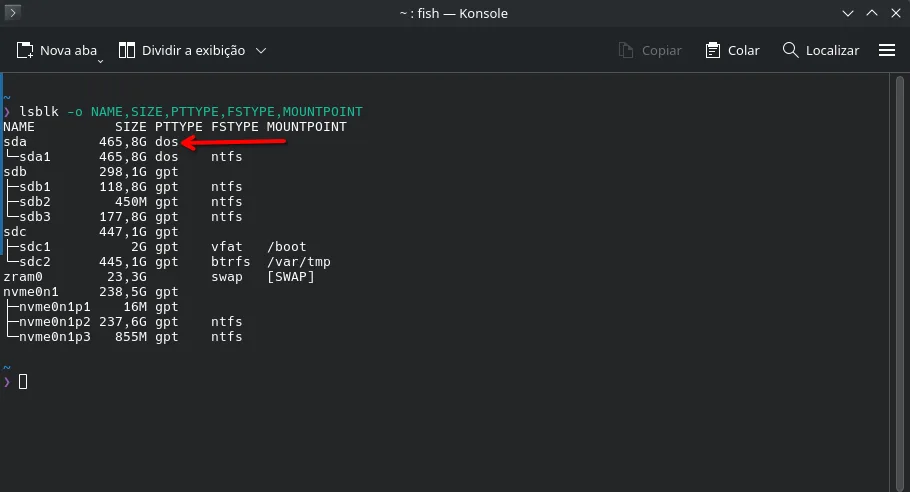Open the hamburger menu
Viewport: 910px width, 492px height.
pyautogui.click(x=887, y=50)
